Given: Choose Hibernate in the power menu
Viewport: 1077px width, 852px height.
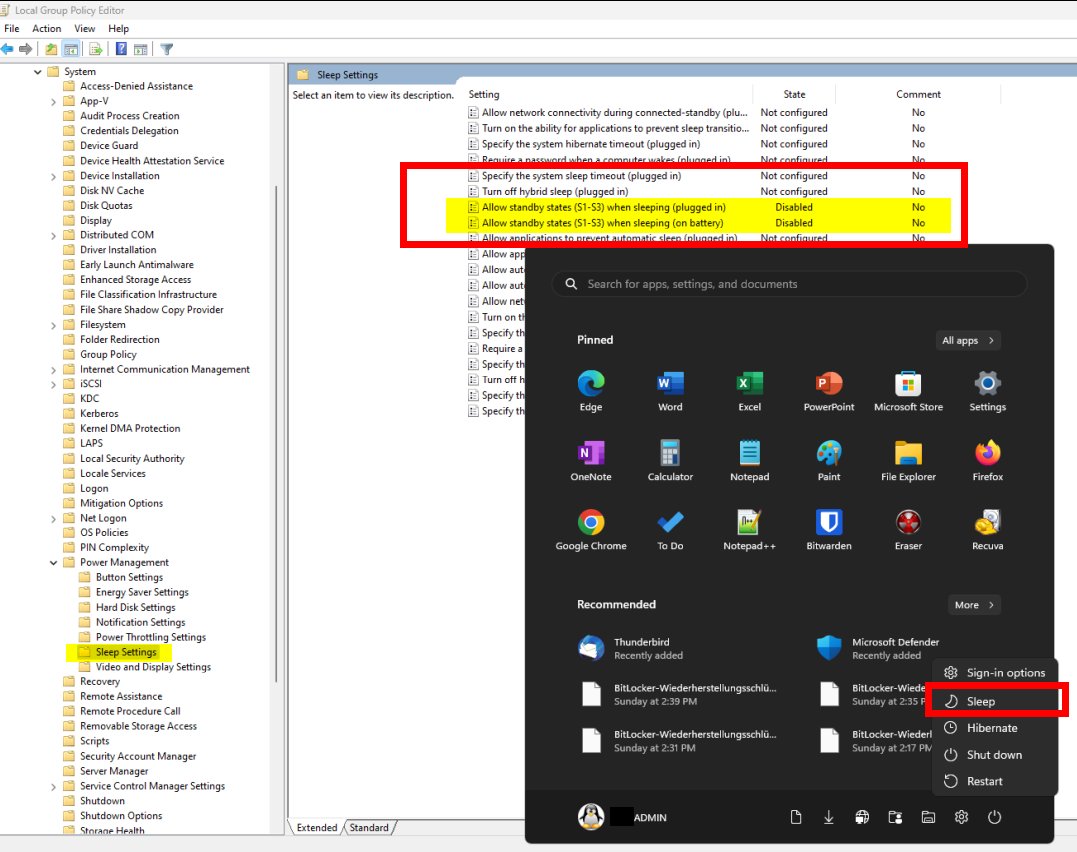Looking at the screenshot, I should (x=994, y=728).
